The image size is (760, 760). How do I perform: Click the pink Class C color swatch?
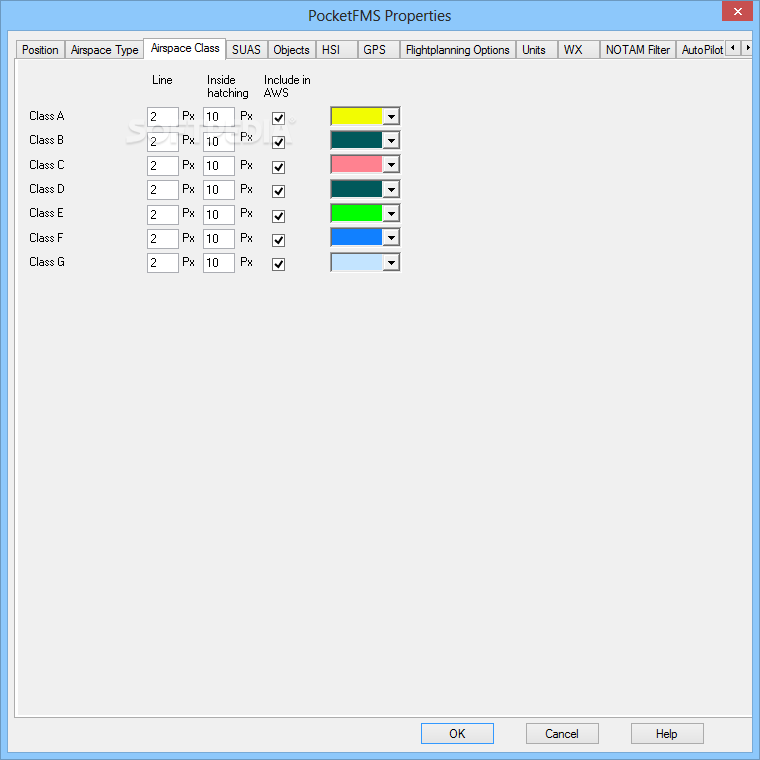pos(357,165)
